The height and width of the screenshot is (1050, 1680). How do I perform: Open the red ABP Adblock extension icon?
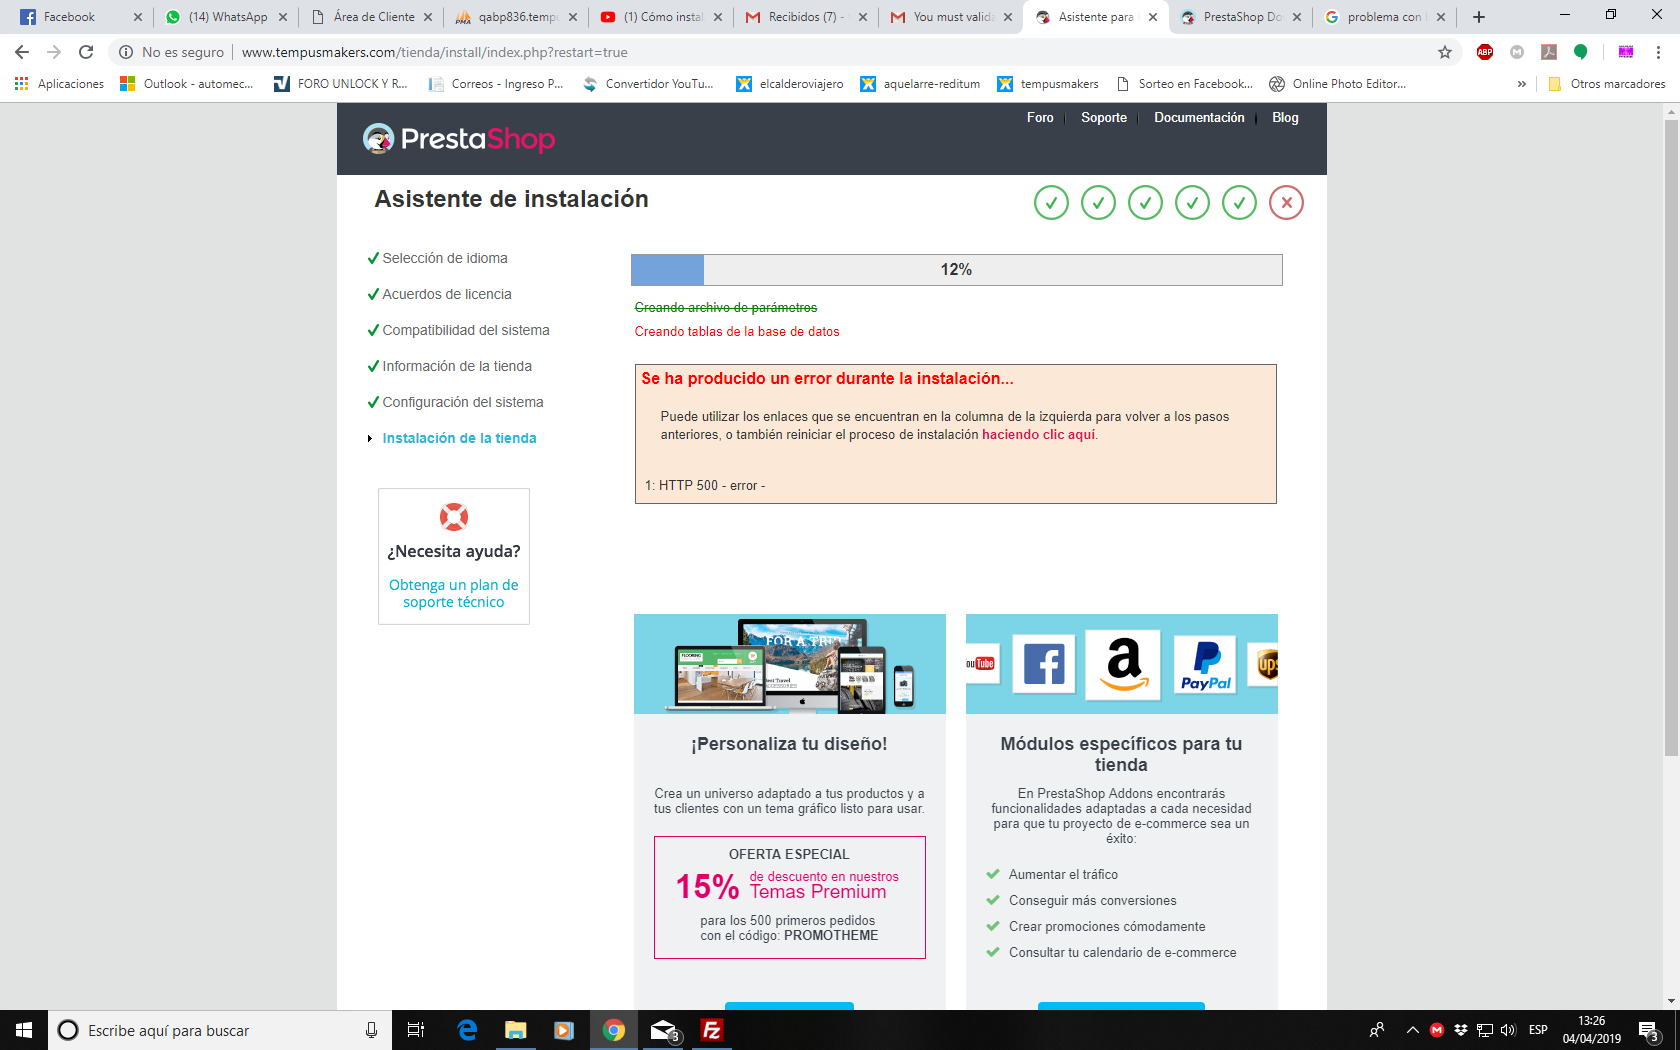1485,52
